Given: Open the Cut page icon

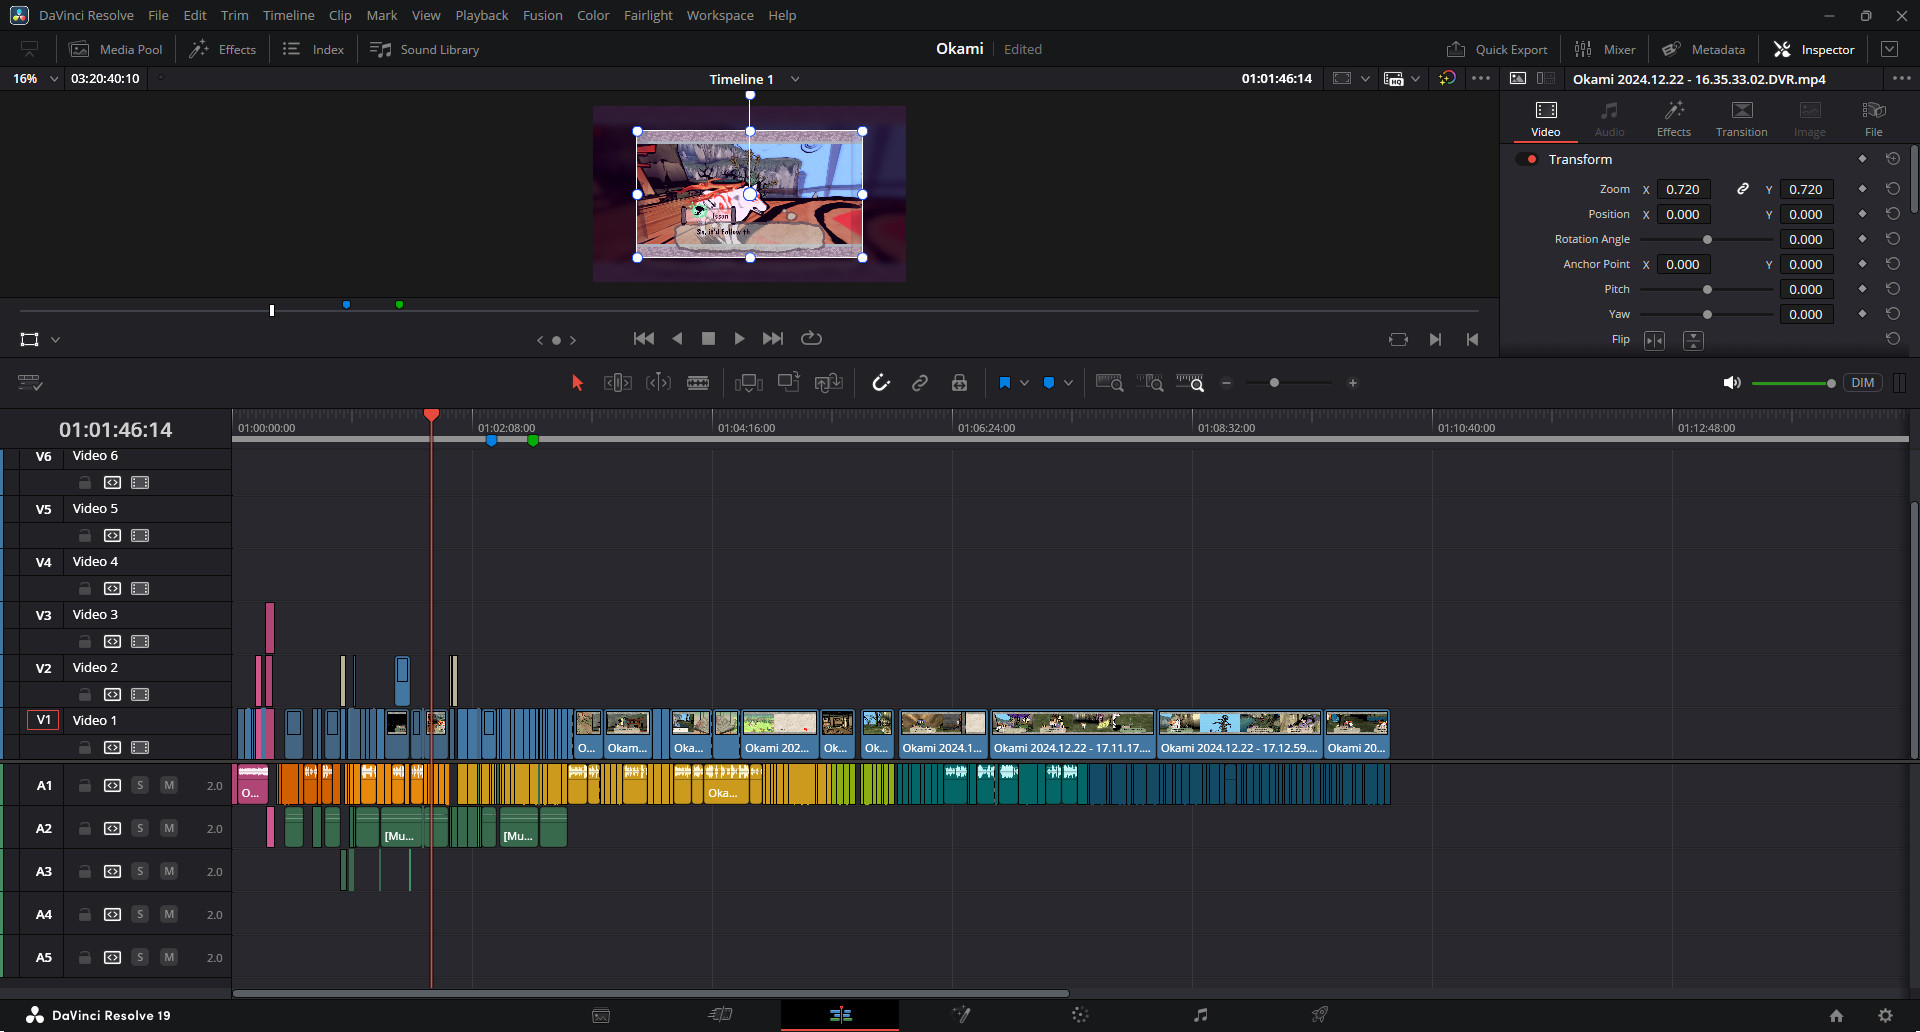Looking at the screenshot, I should click(720, 1015).
